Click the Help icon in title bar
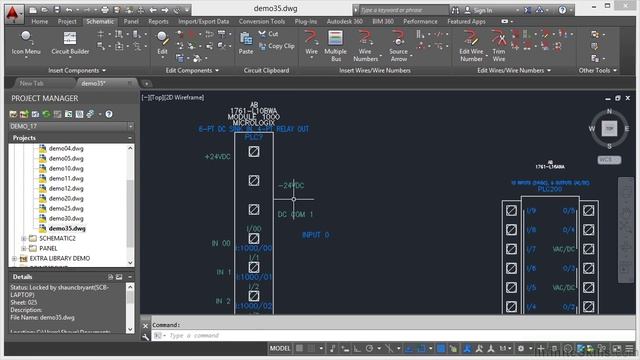 tap(562, 10)
